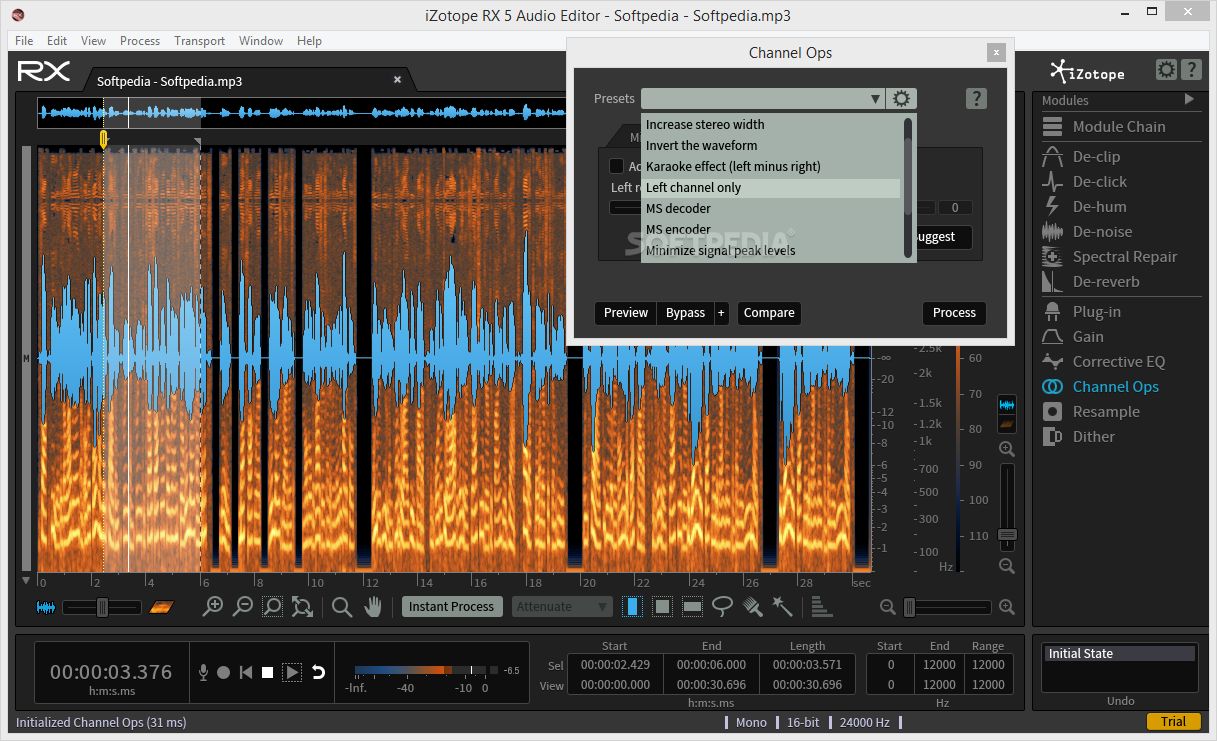The width and height of the screenshot is (1217, 741).
Task: Choose 'MS decoder' preset
Action: (x=771, y=209)
